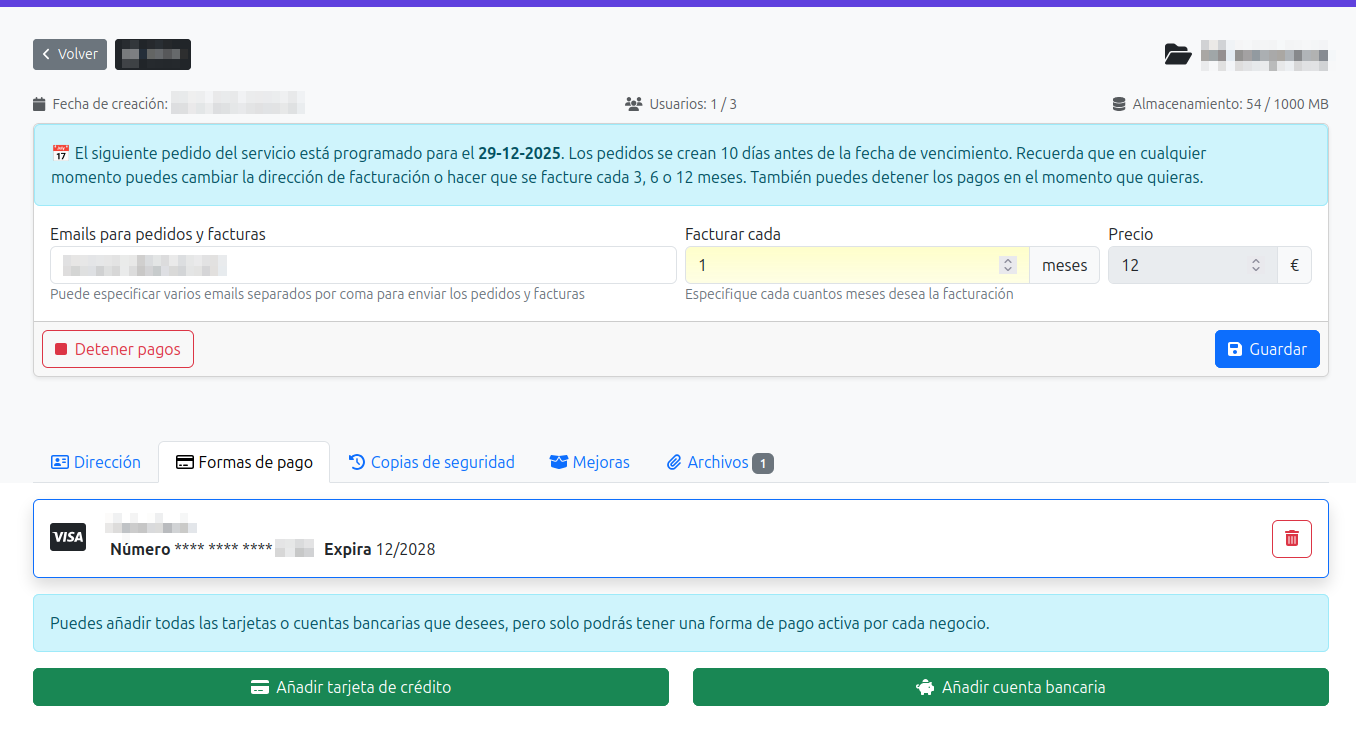
Task: Click Volver to go back
Action: pos(69,54)
